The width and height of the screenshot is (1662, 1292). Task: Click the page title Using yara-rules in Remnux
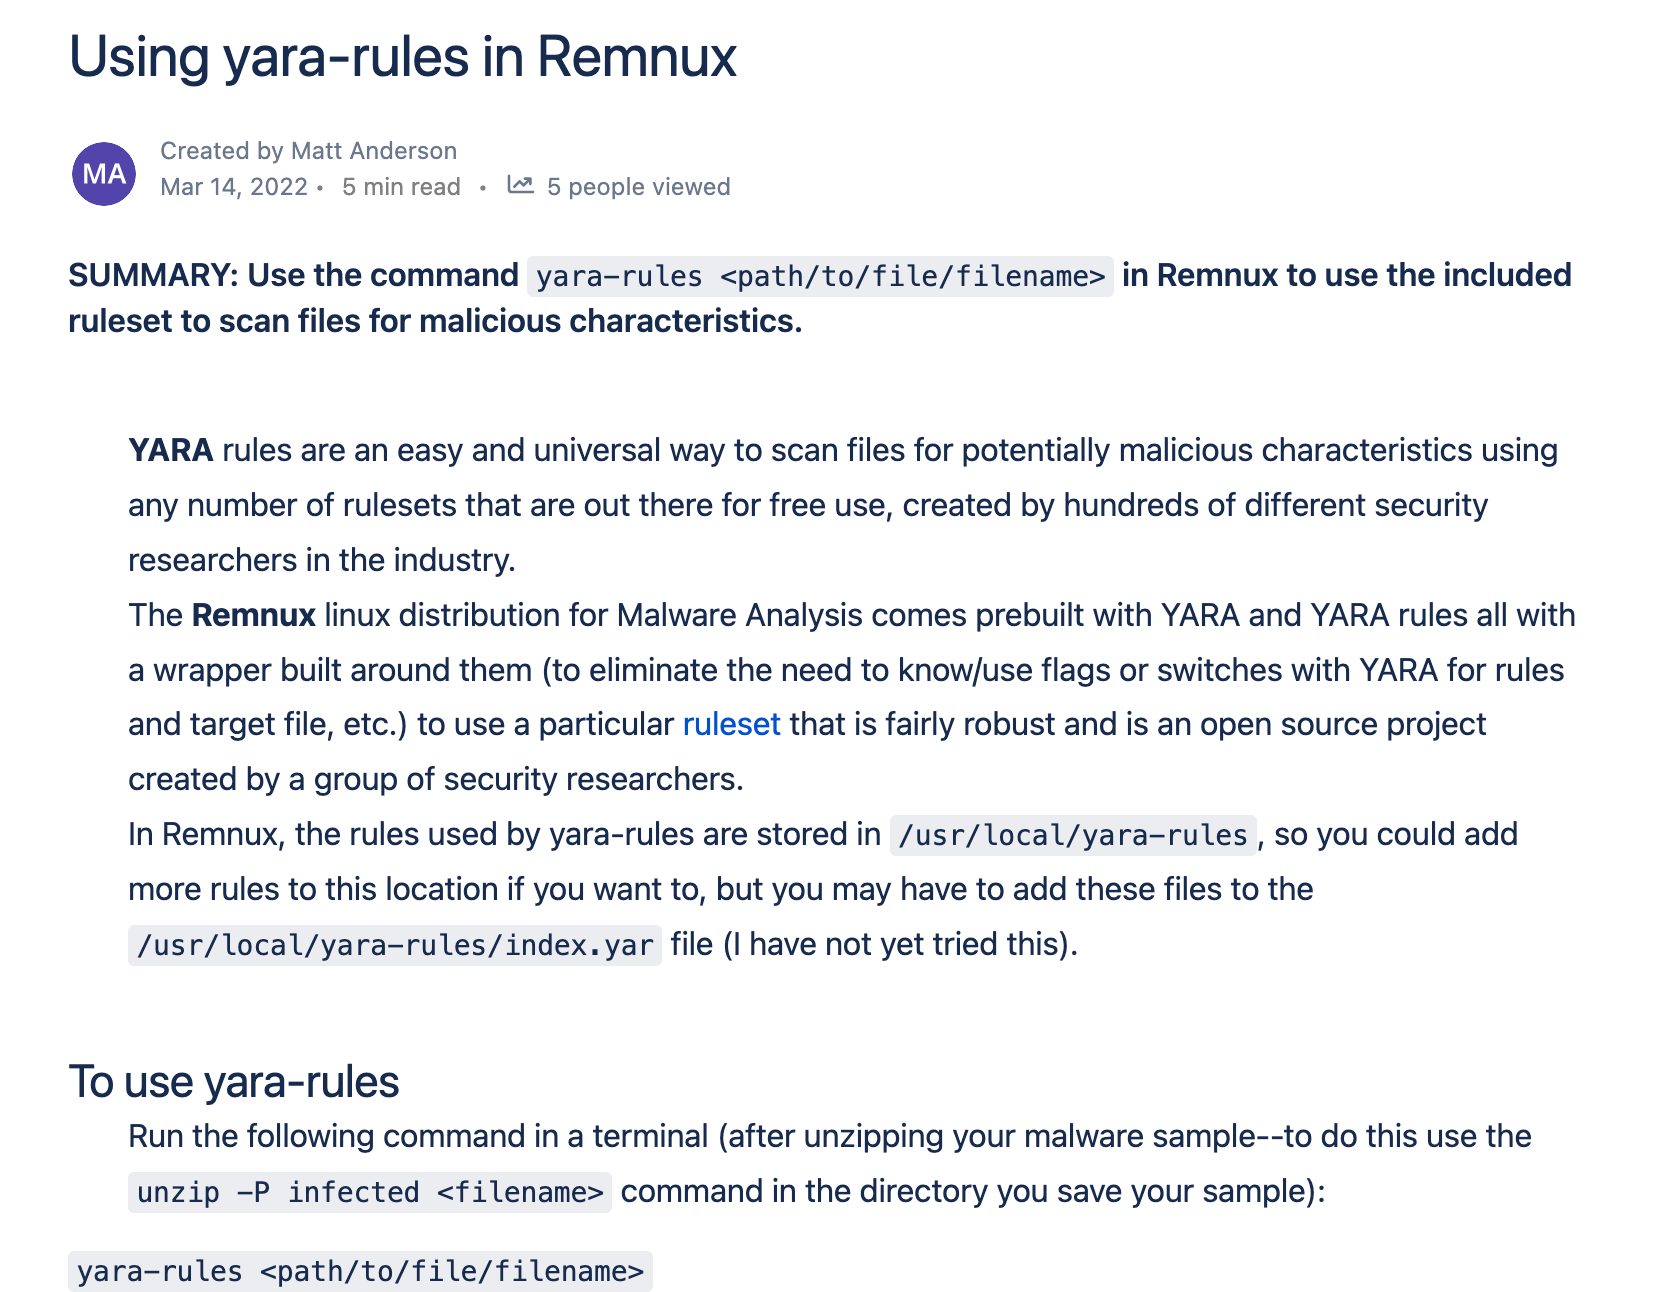click(402, 57)
